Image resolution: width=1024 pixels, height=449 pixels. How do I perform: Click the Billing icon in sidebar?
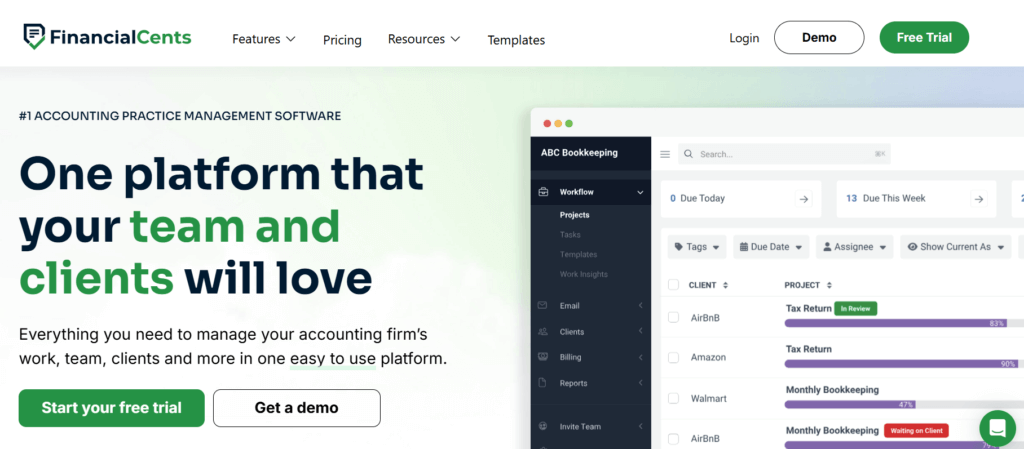[x=543, y=357]
